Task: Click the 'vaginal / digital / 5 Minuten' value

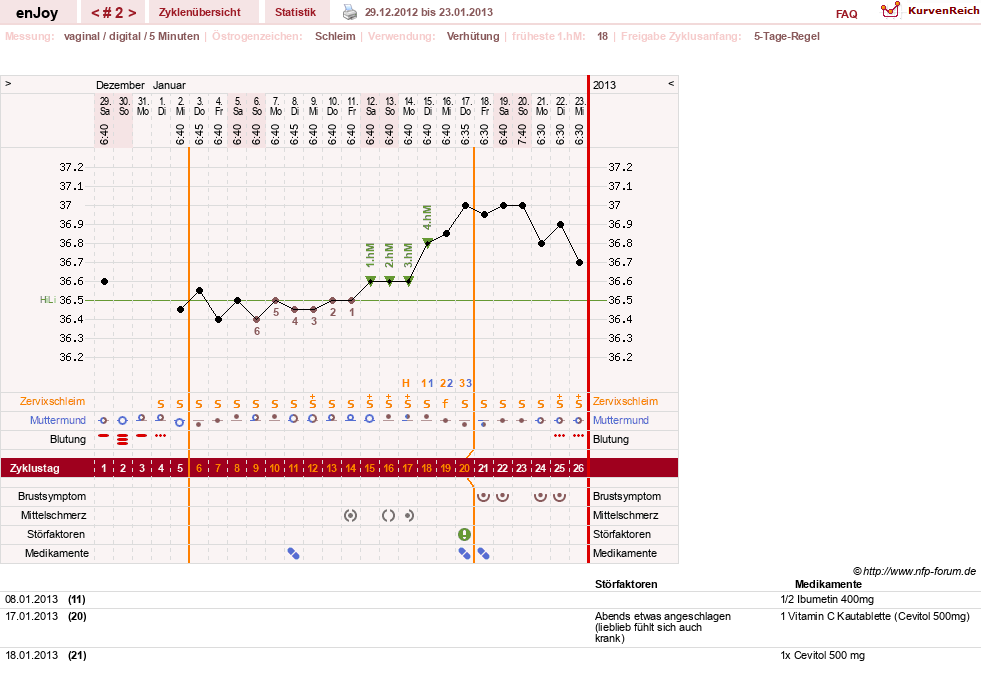Action: (x=131, y=36)
